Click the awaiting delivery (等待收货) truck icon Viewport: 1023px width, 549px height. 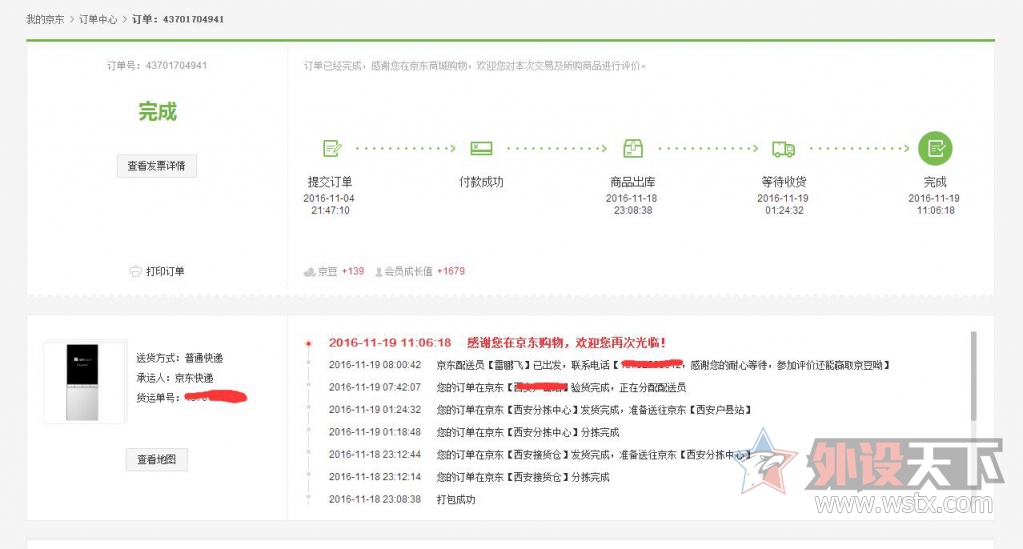click(x=783, y=149)
